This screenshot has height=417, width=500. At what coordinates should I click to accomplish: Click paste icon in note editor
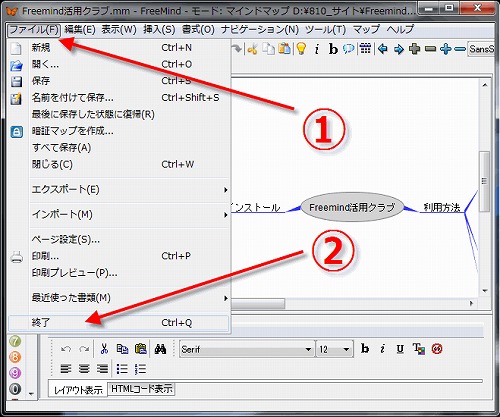click(141, 349)
